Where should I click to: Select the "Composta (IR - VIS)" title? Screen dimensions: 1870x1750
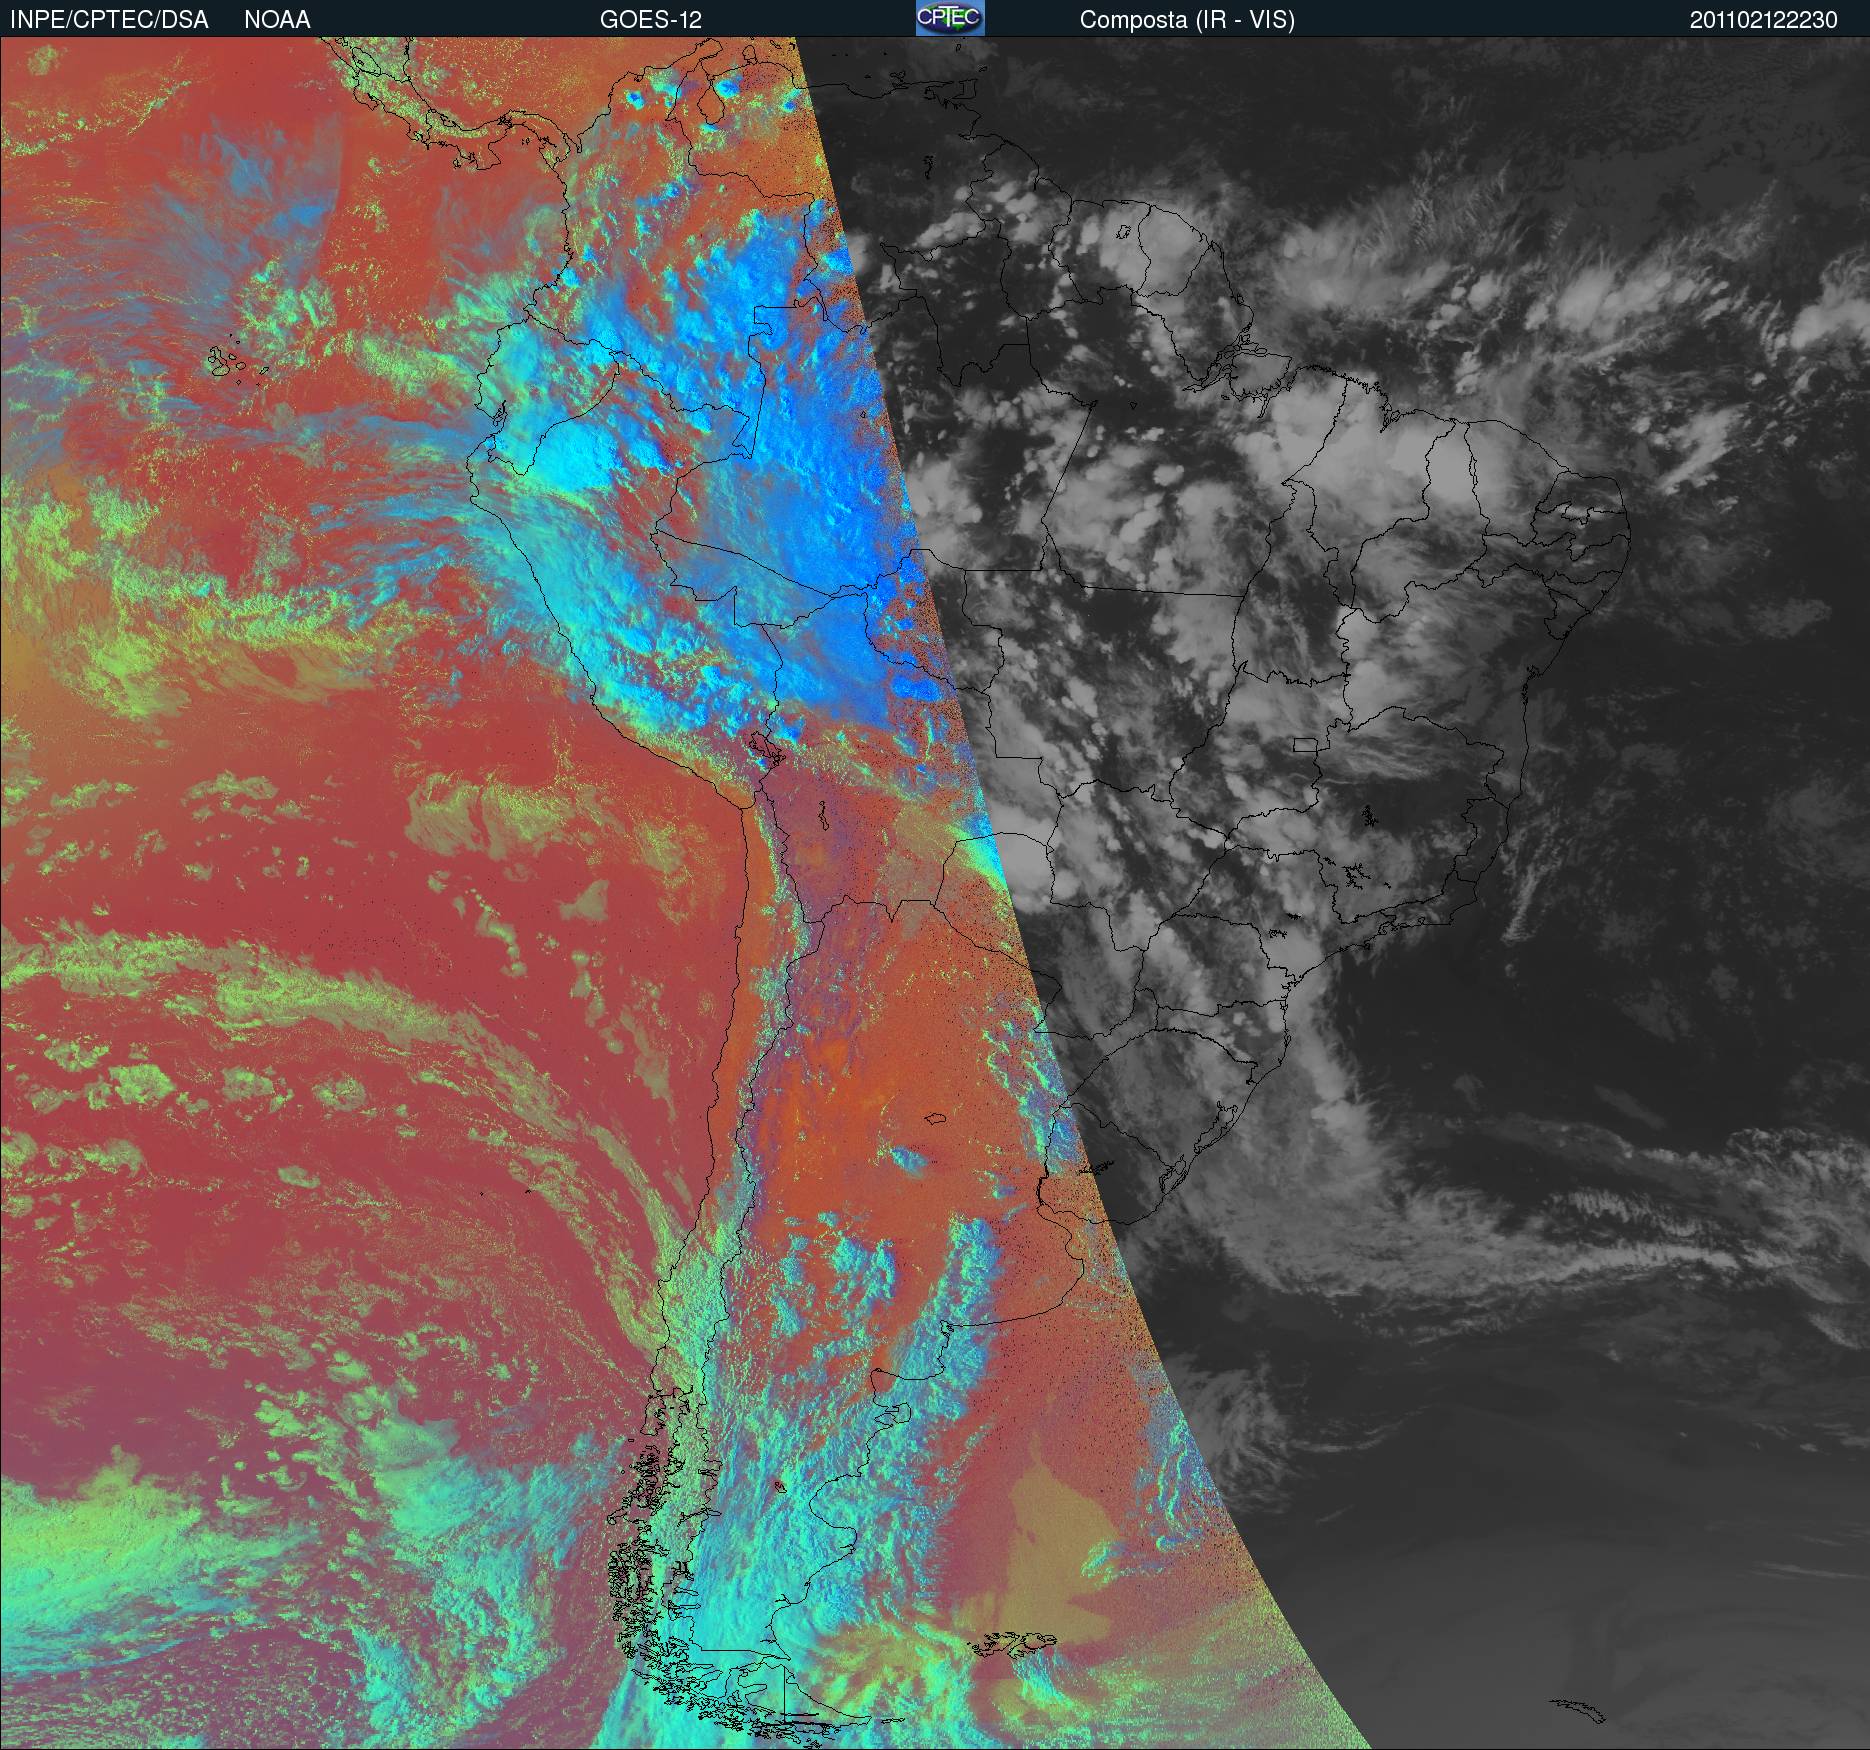pyautogui.click(x=1187, y=20)
